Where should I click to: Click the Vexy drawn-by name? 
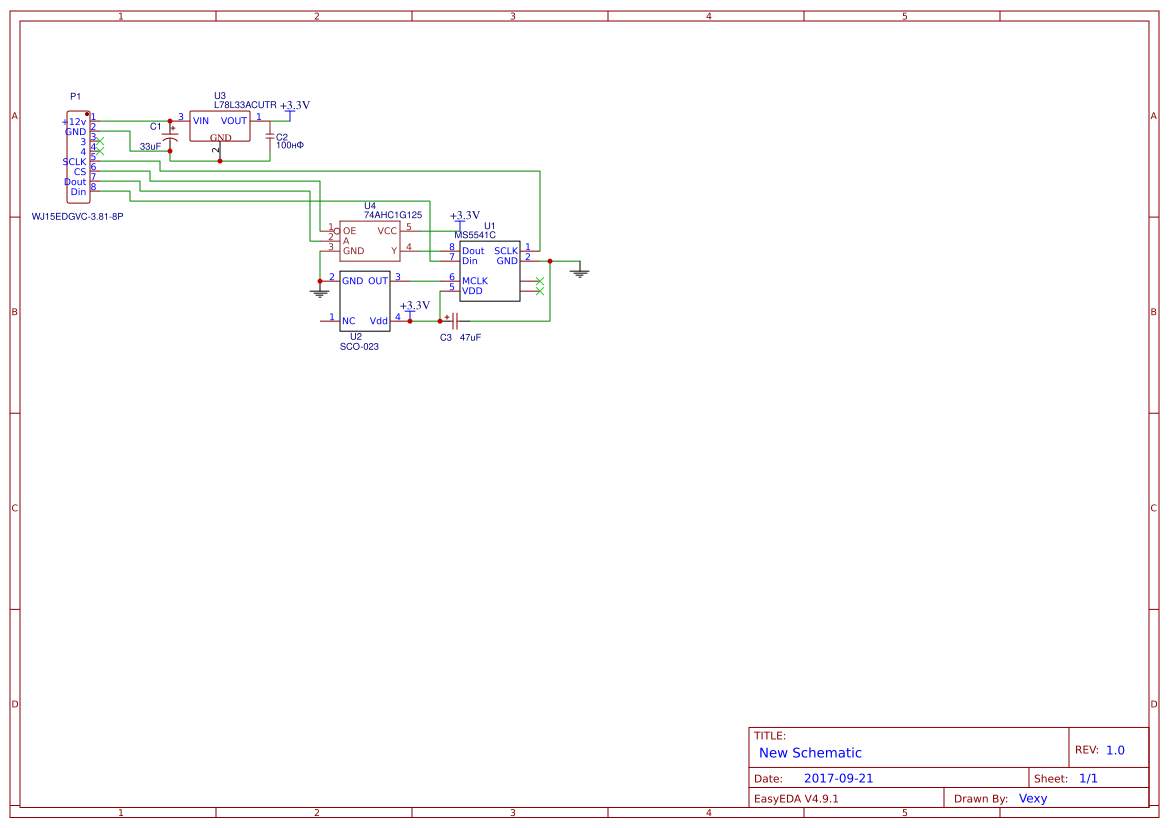pos(1032,798)
